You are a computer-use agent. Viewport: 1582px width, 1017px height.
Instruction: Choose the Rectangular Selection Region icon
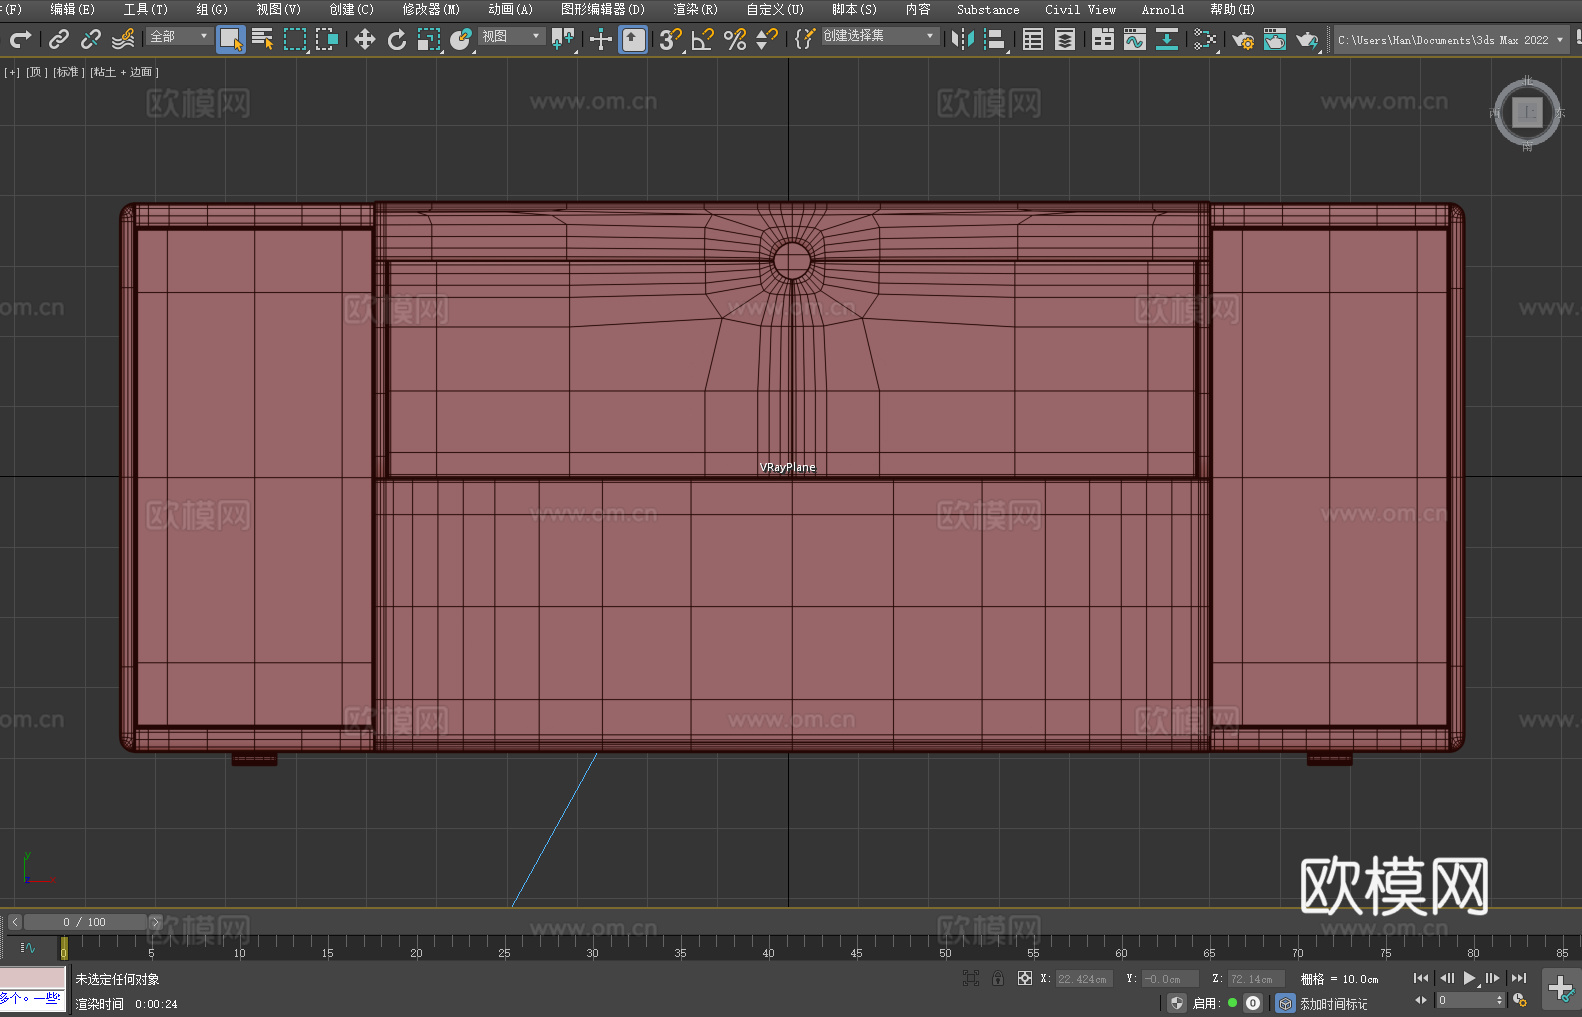tap(295, 39)
